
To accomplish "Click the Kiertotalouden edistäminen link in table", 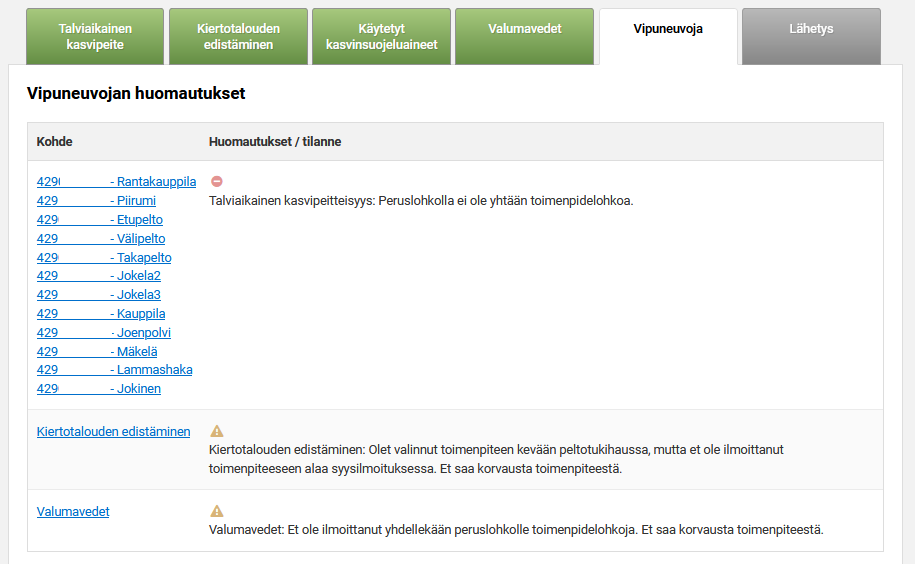I will click(x=113, y=432).
